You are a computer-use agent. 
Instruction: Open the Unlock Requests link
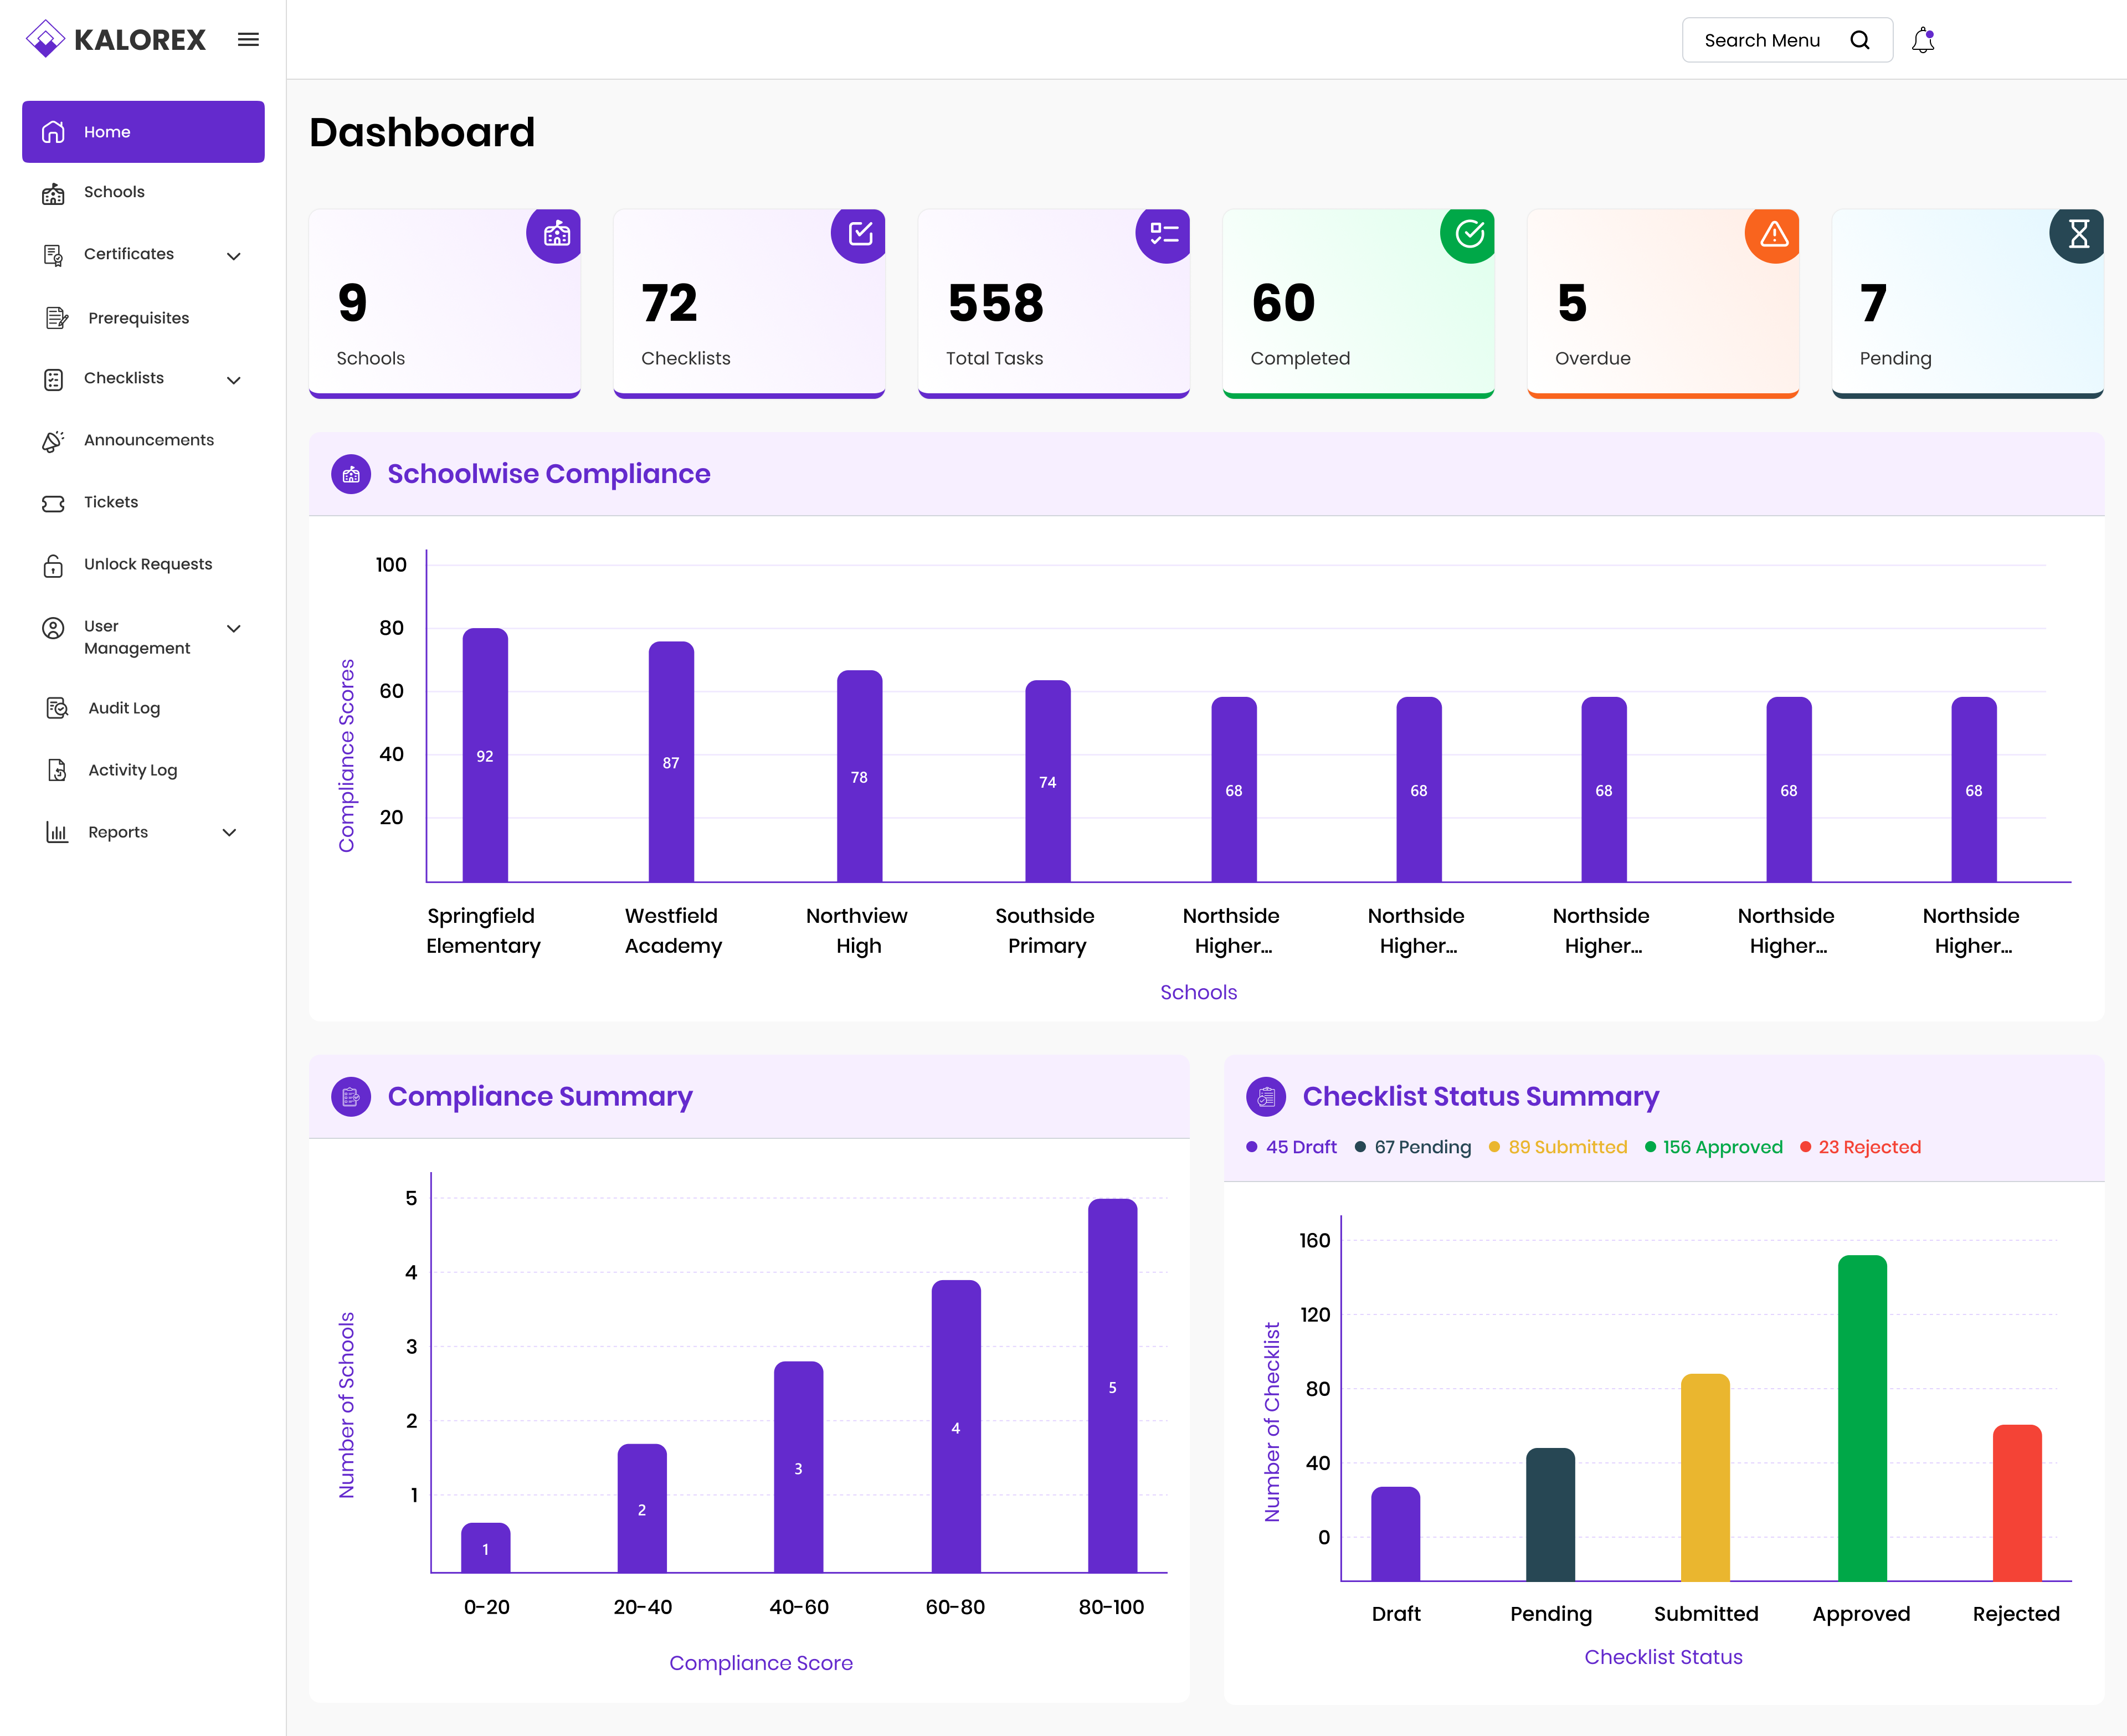(148, 564)
